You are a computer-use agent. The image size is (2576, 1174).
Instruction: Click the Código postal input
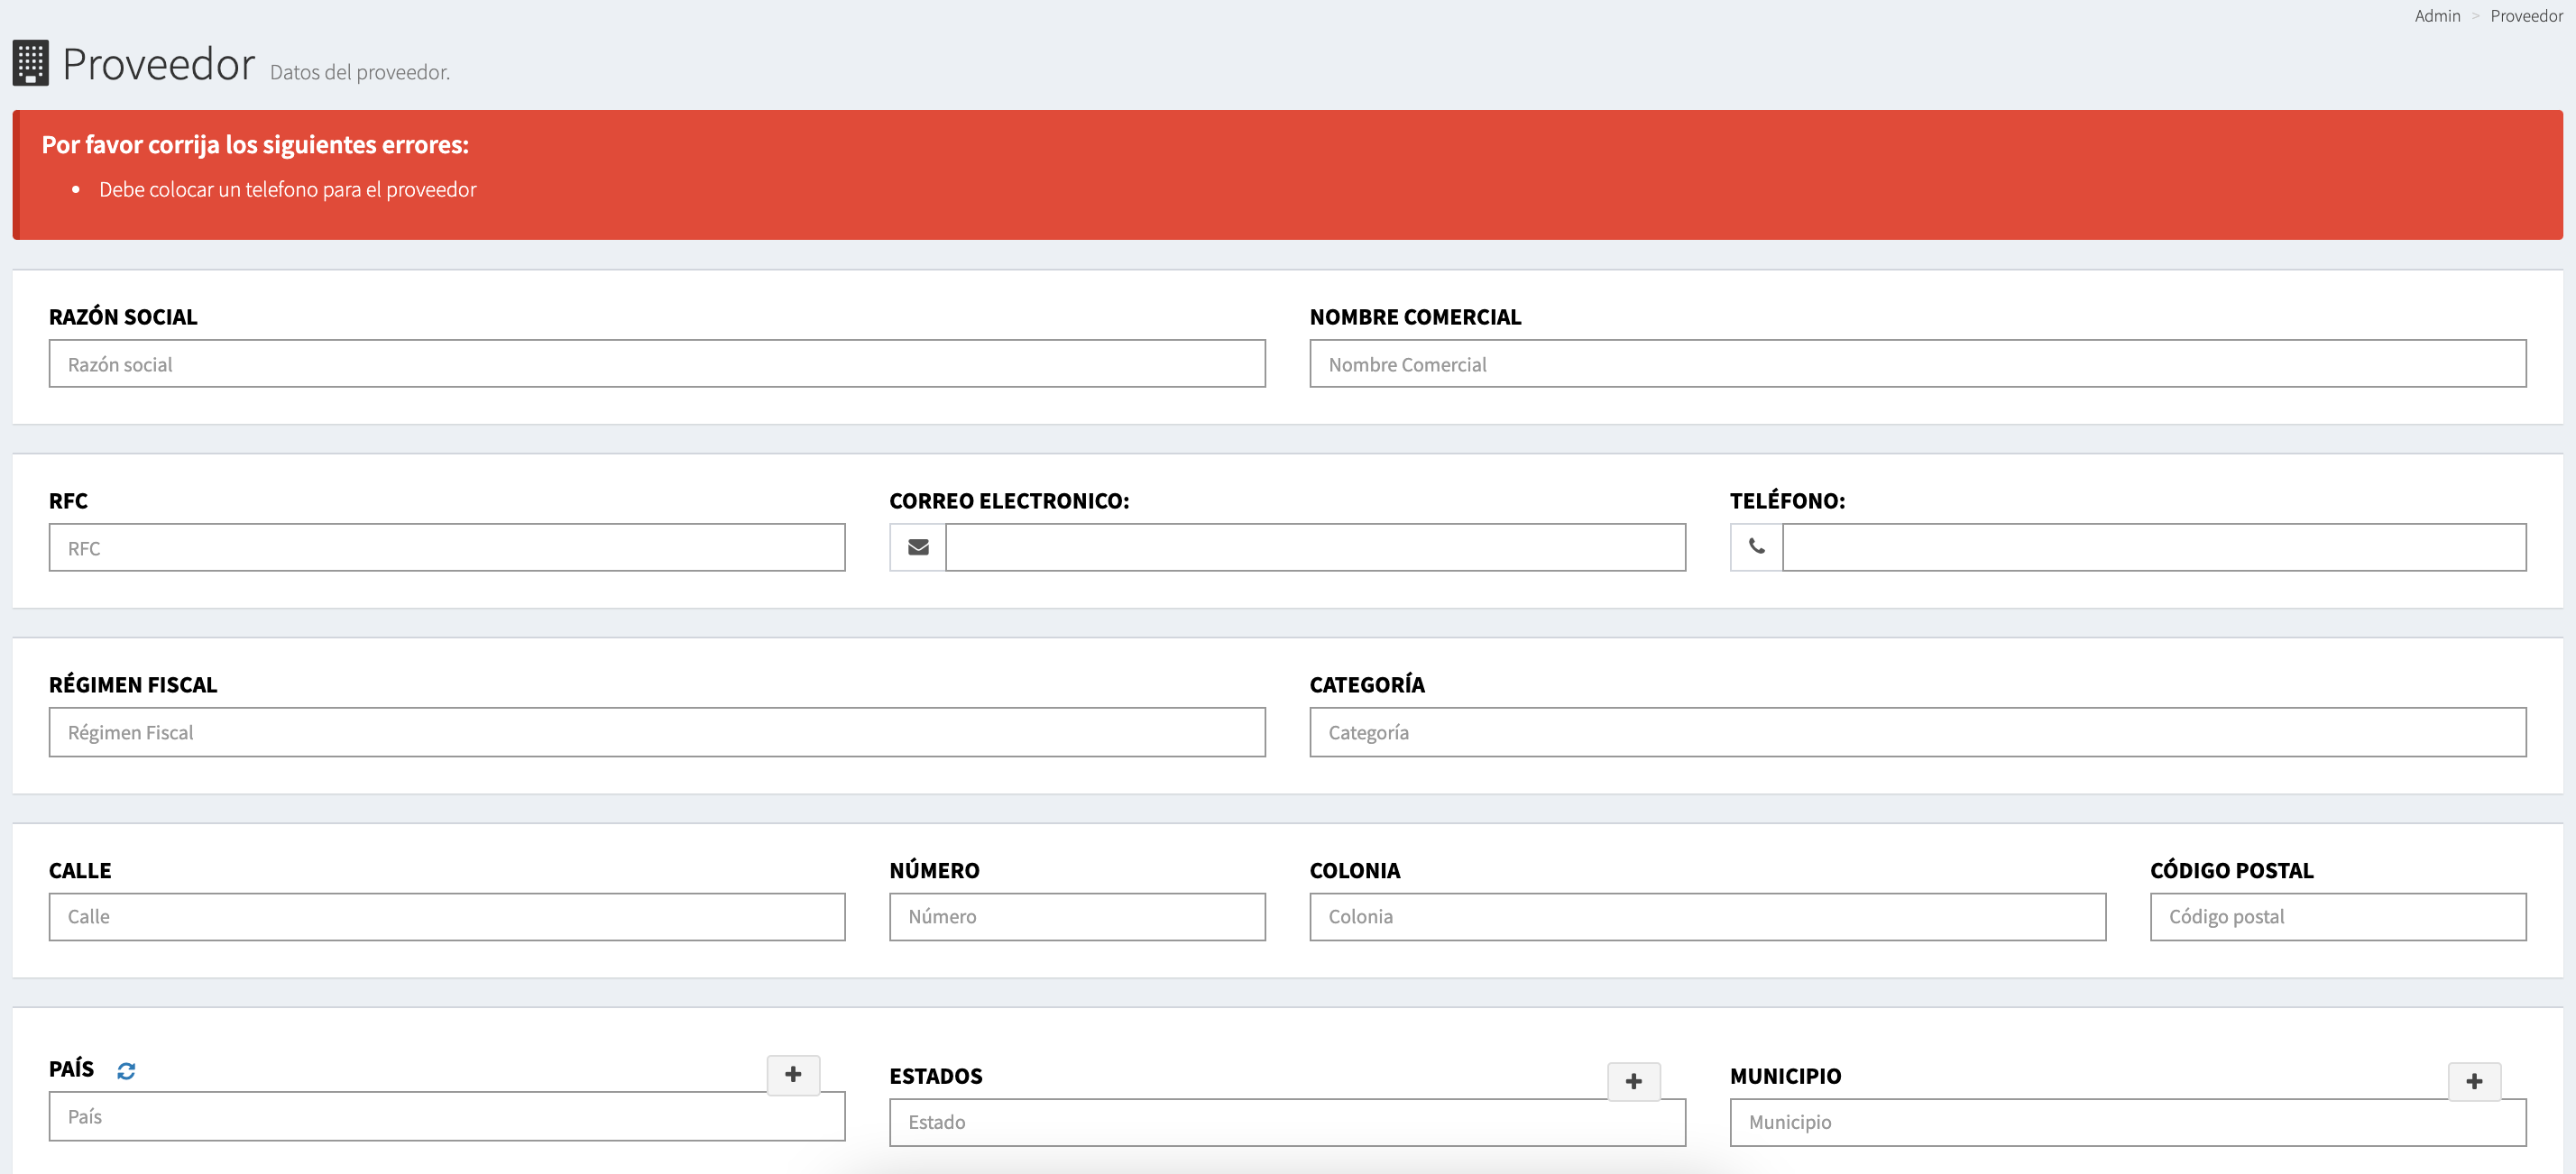[2337, 917]
